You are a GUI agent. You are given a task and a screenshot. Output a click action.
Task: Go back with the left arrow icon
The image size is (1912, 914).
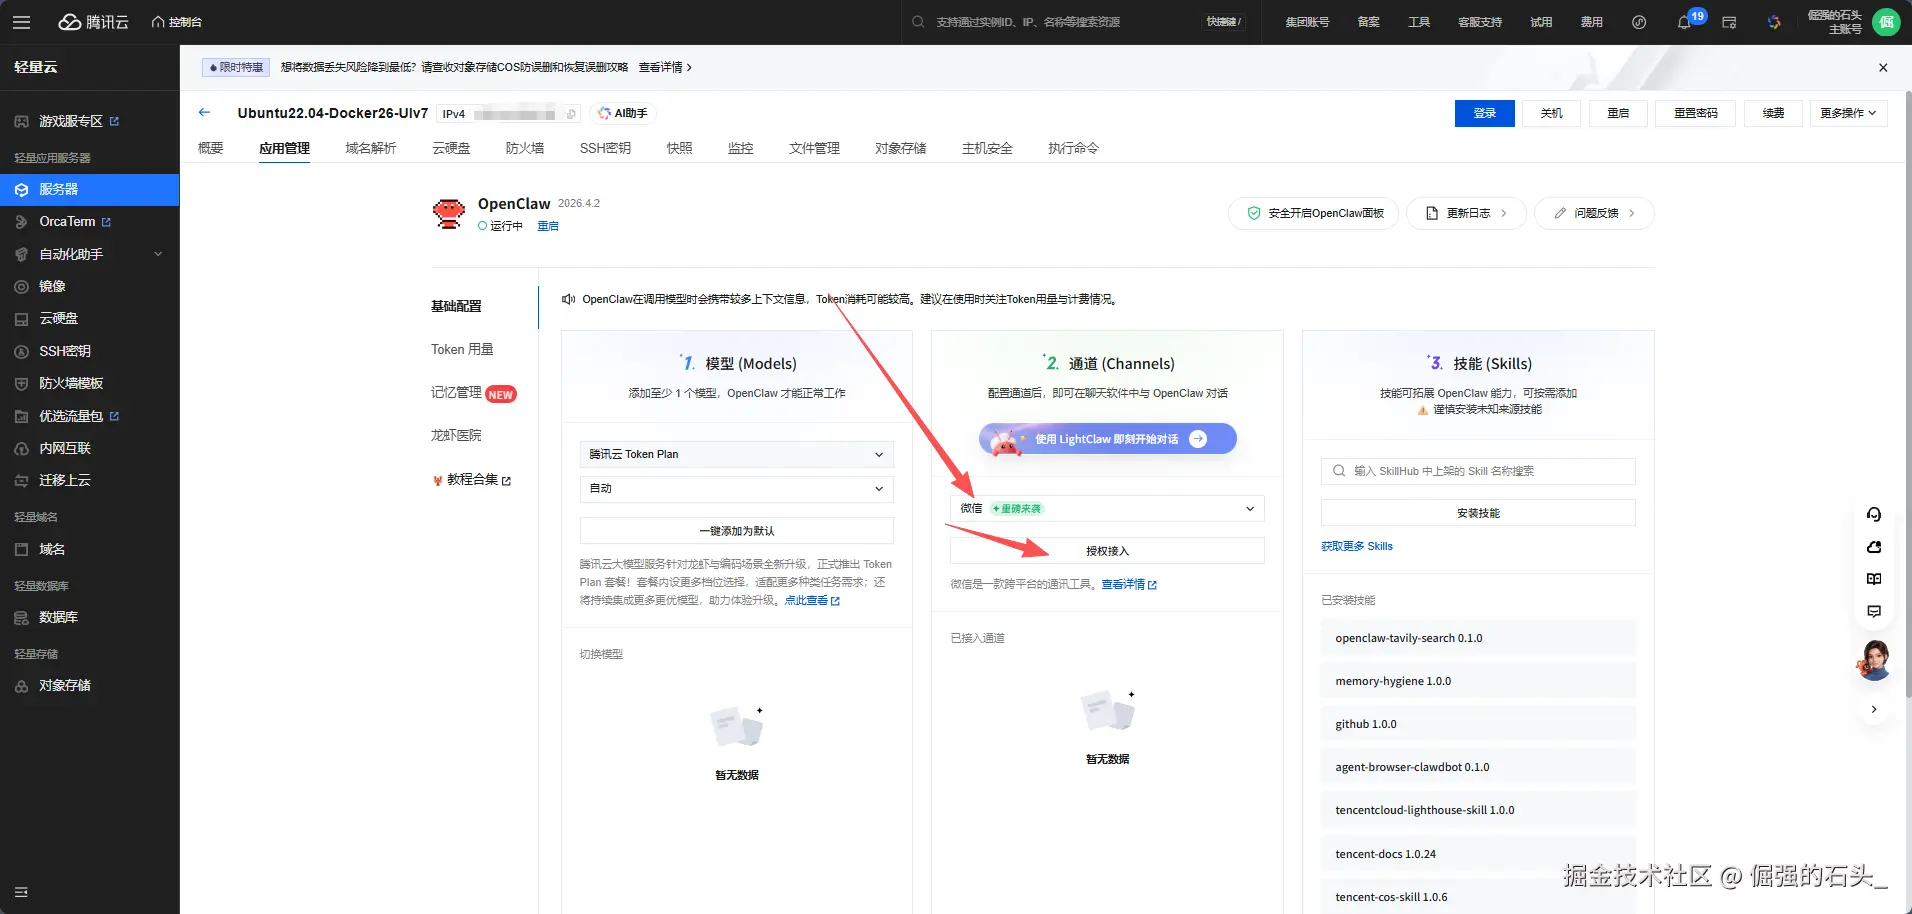[x=205, y=113]
